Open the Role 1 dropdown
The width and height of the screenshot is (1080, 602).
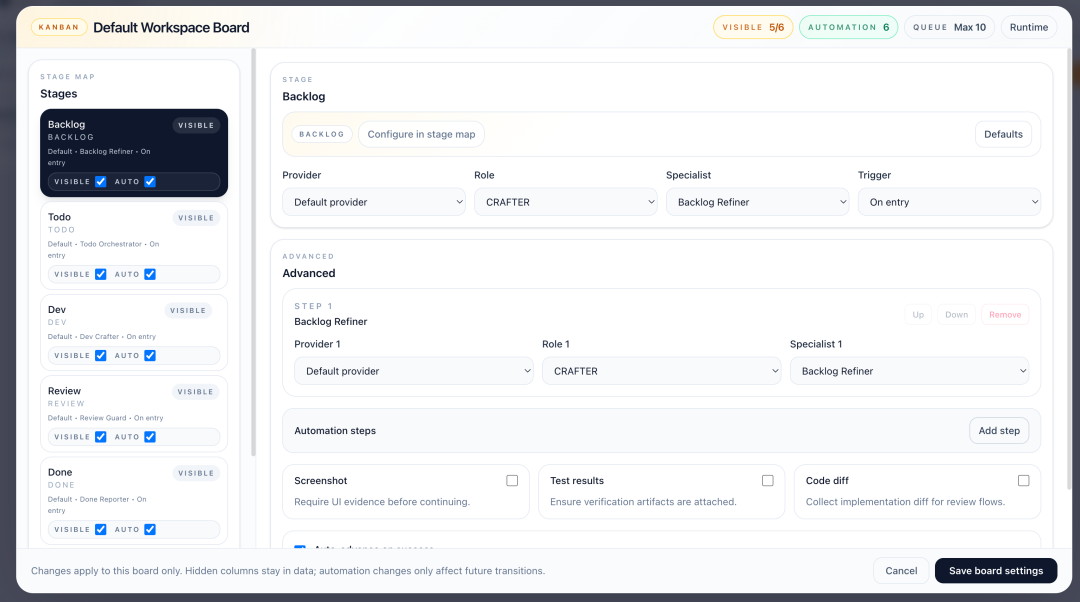(x=662, y=371)
